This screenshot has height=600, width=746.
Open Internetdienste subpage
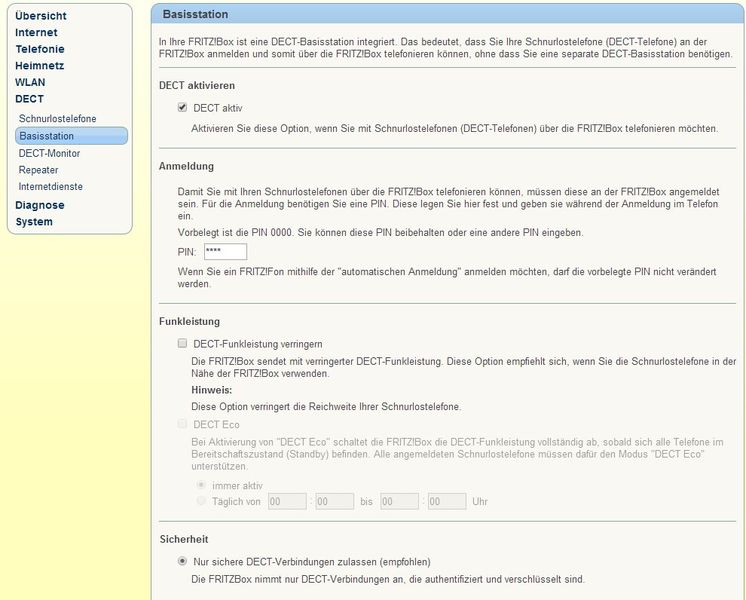50,187
